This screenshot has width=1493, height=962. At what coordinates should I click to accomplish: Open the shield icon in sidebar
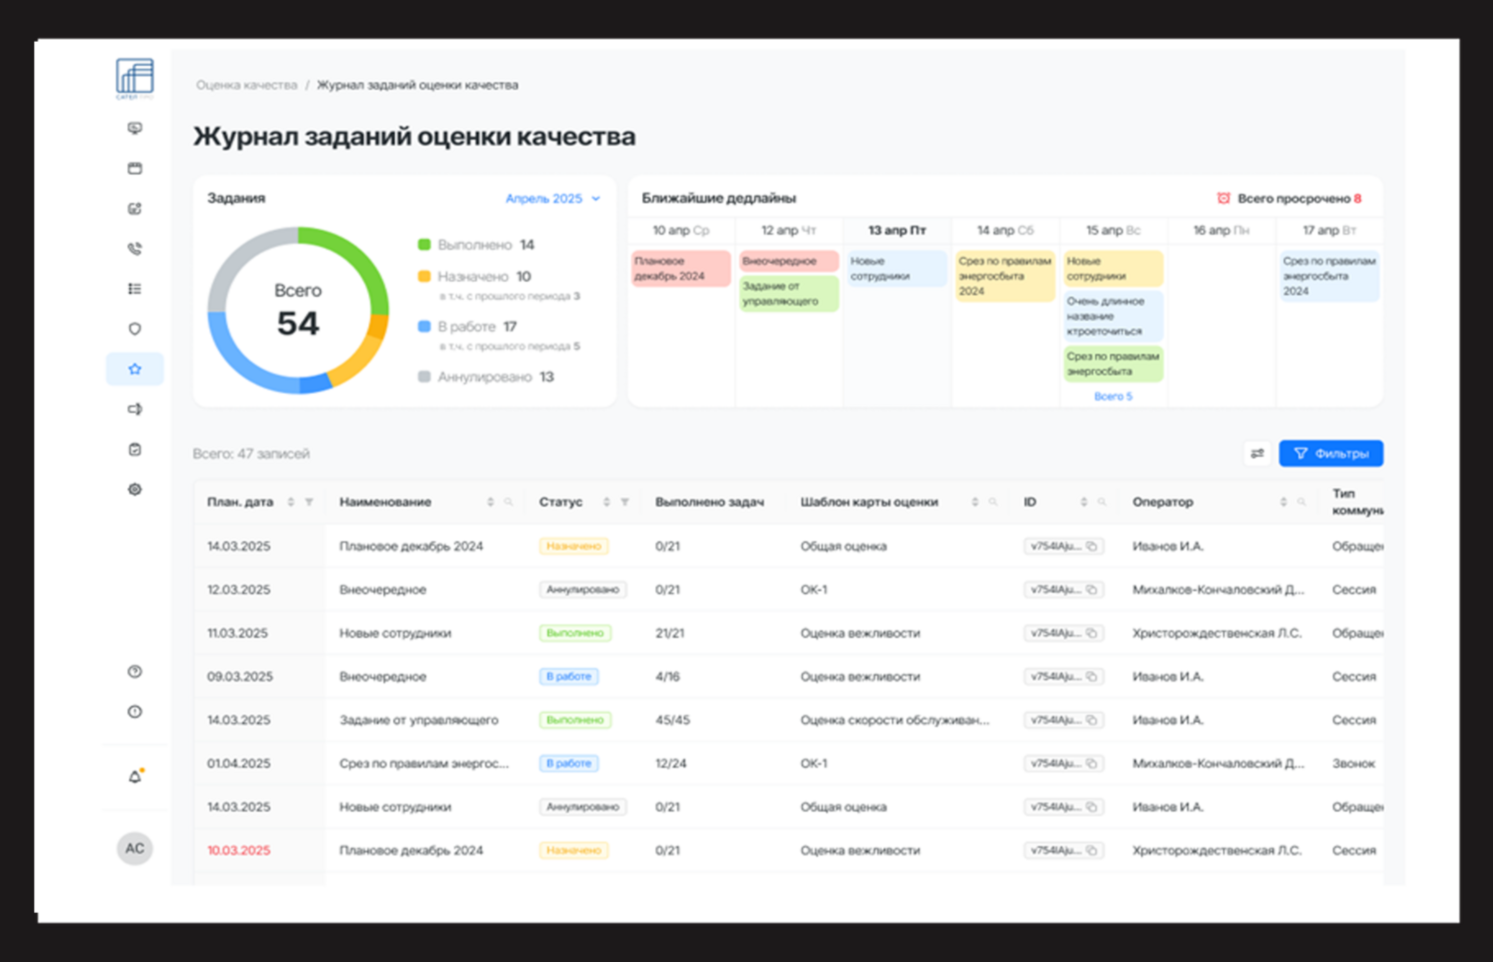pos(135,329)
